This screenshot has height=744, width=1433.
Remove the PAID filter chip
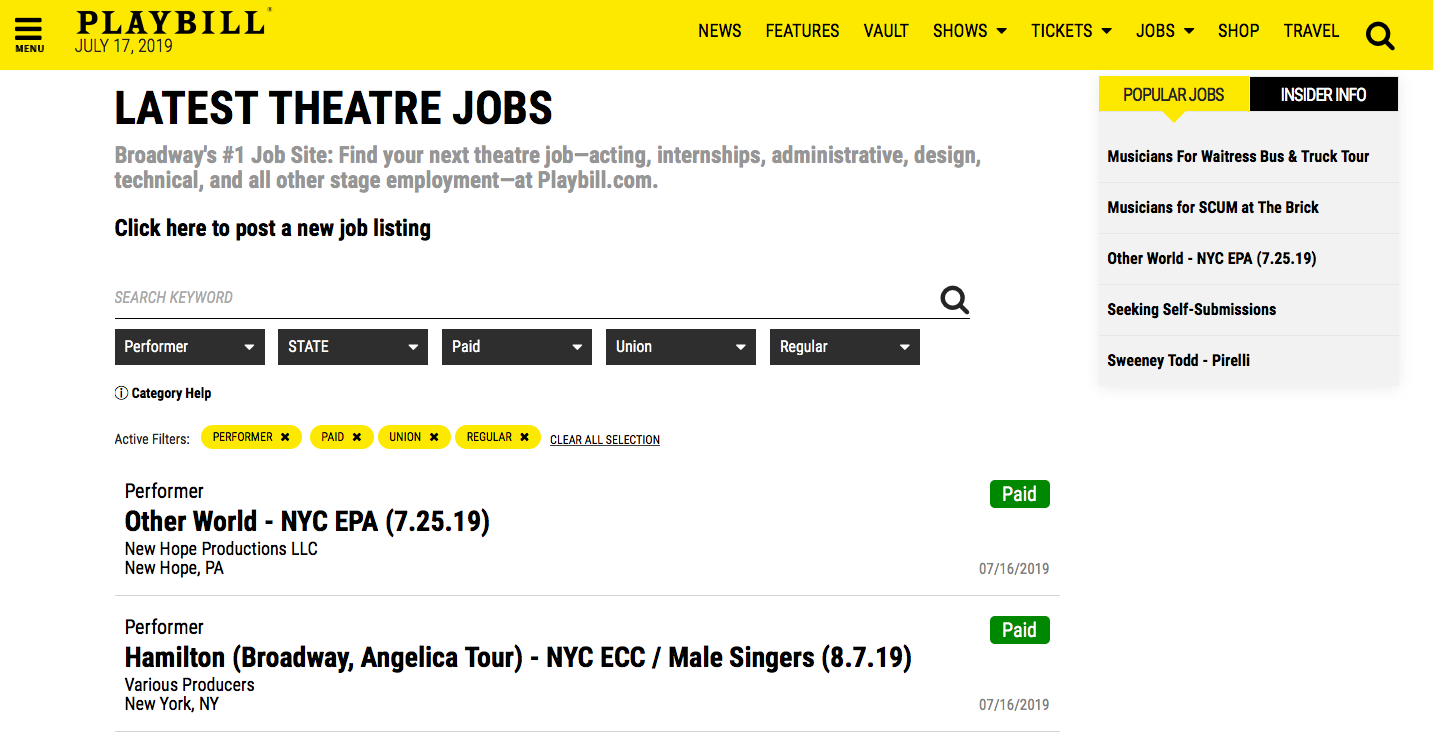coord(357,437)
